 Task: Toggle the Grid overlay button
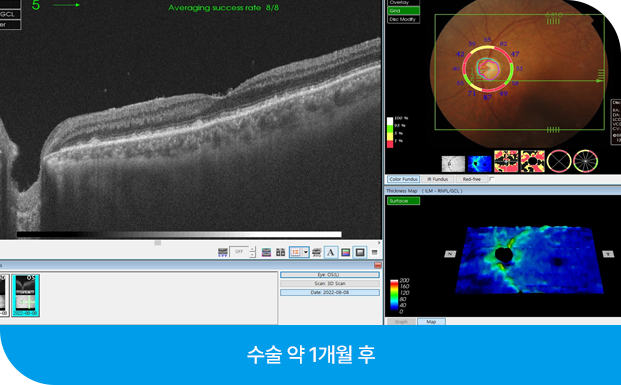tap(403, 11)
